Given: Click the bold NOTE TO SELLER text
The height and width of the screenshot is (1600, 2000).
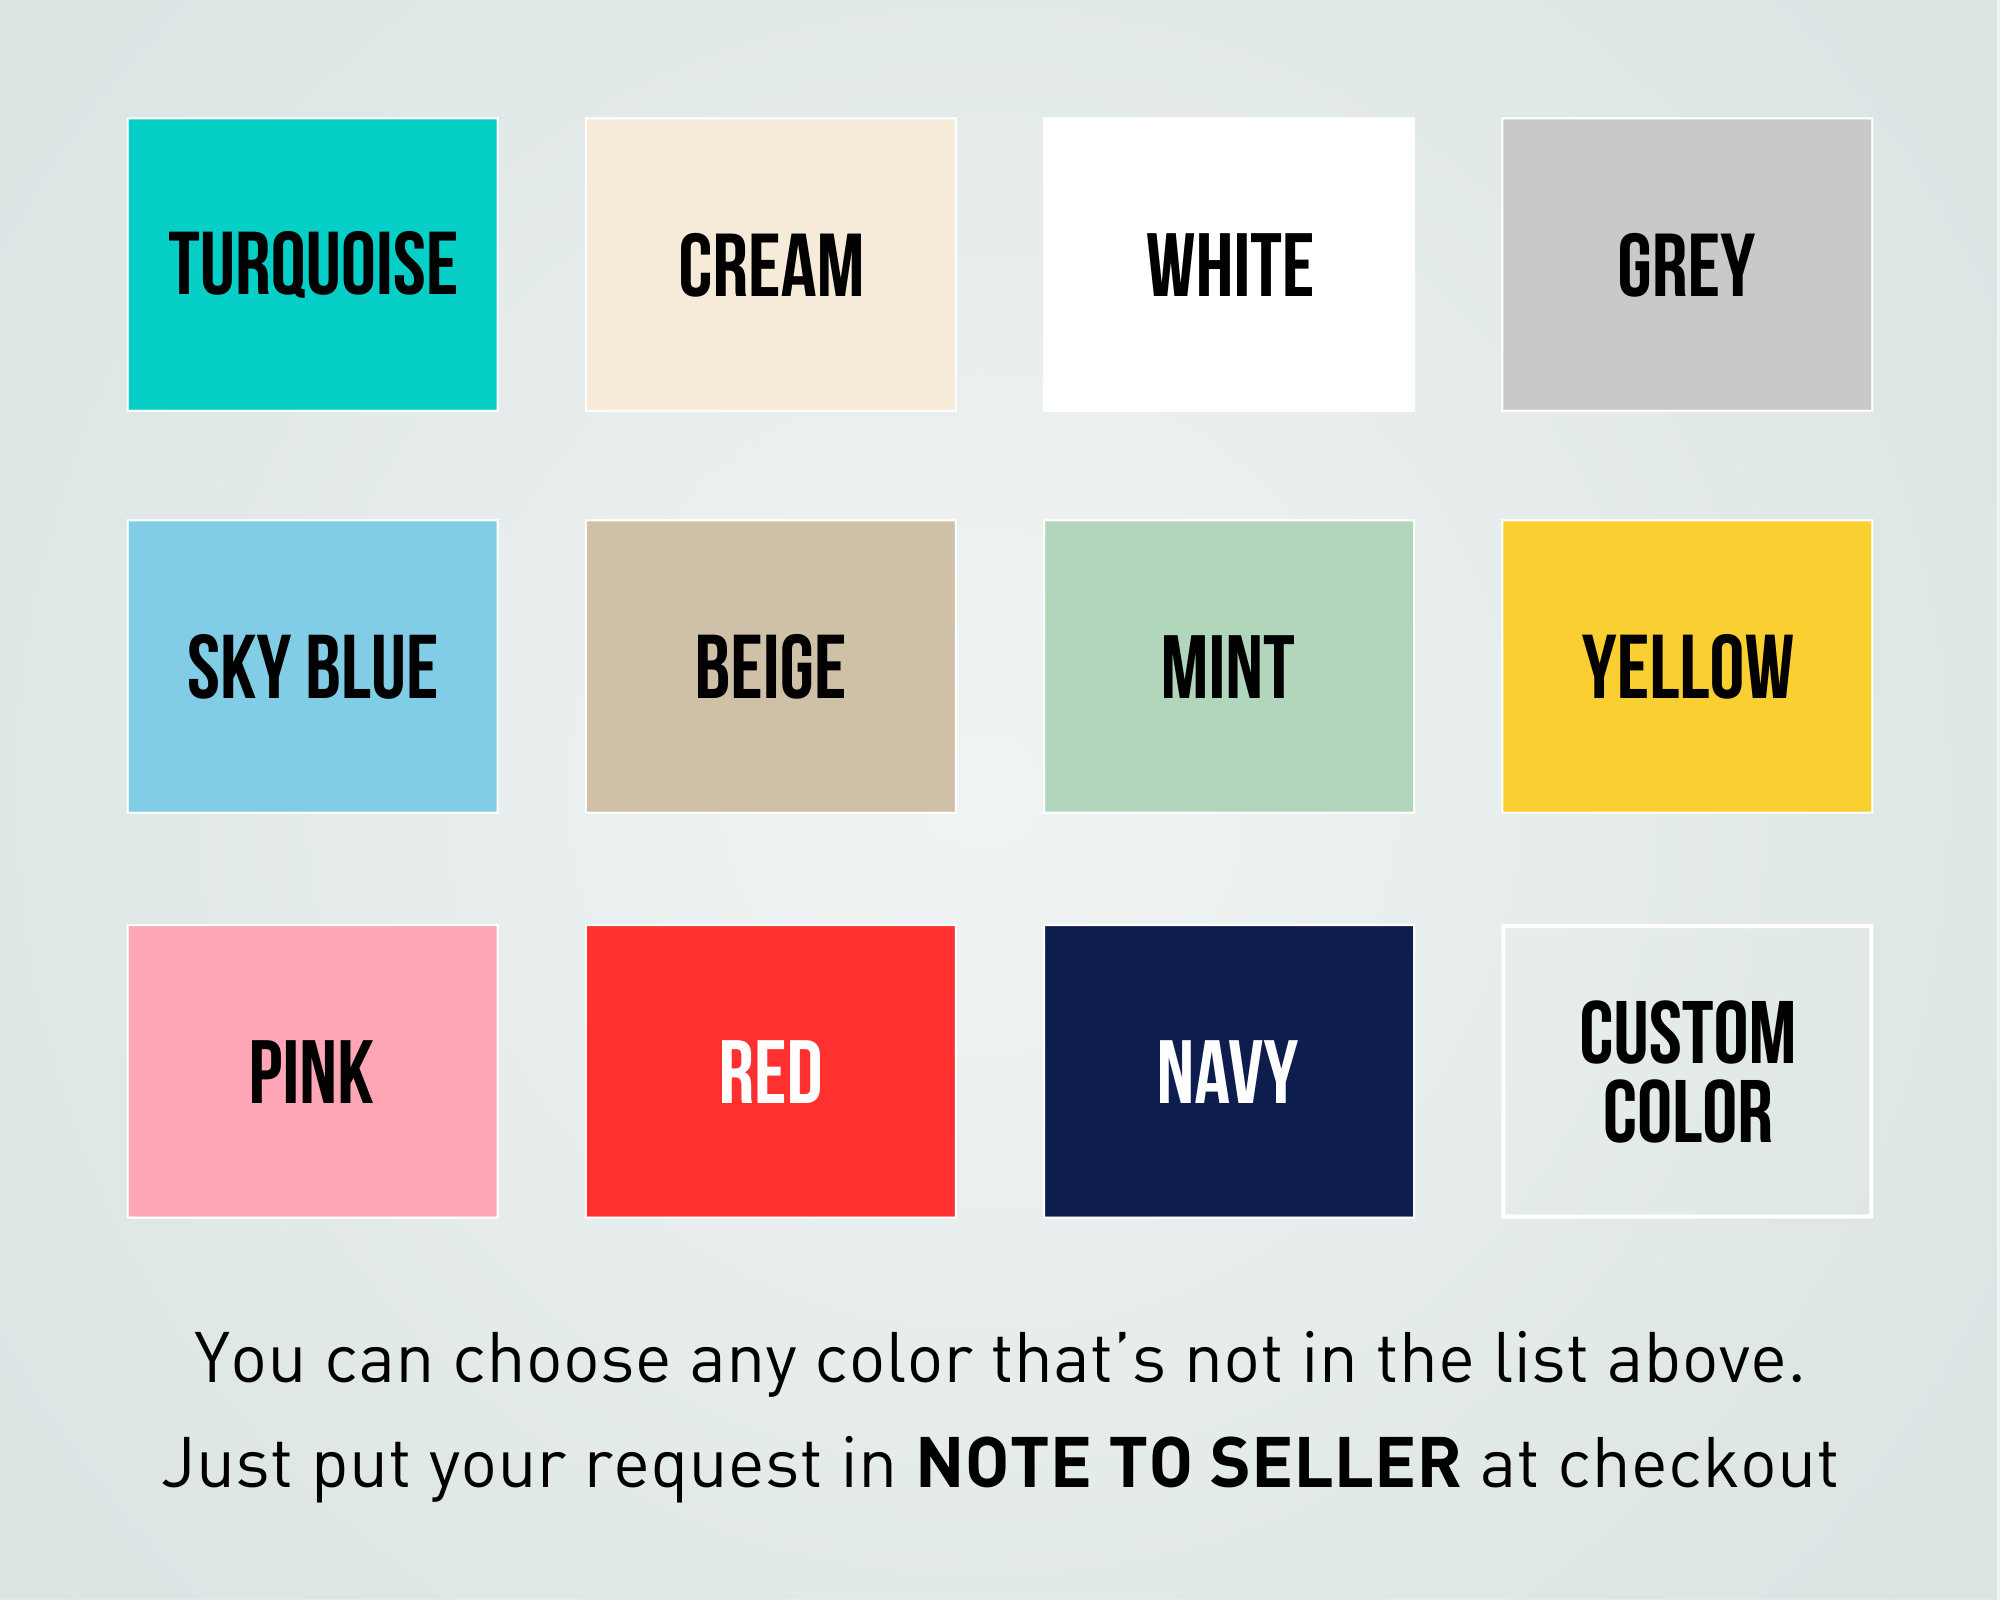Looking at the screenshot, I should pos(1189,1463).
